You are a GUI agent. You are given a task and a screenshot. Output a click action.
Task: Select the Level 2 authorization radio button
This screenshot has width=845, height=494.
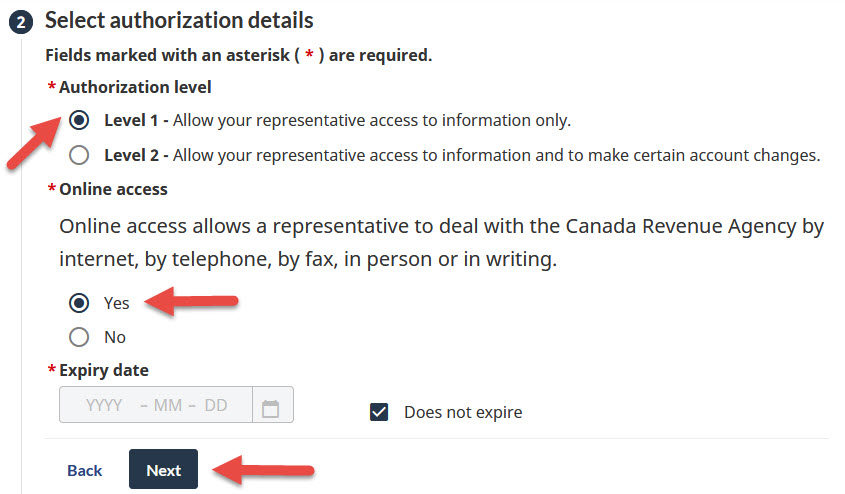tap(79, 155)
